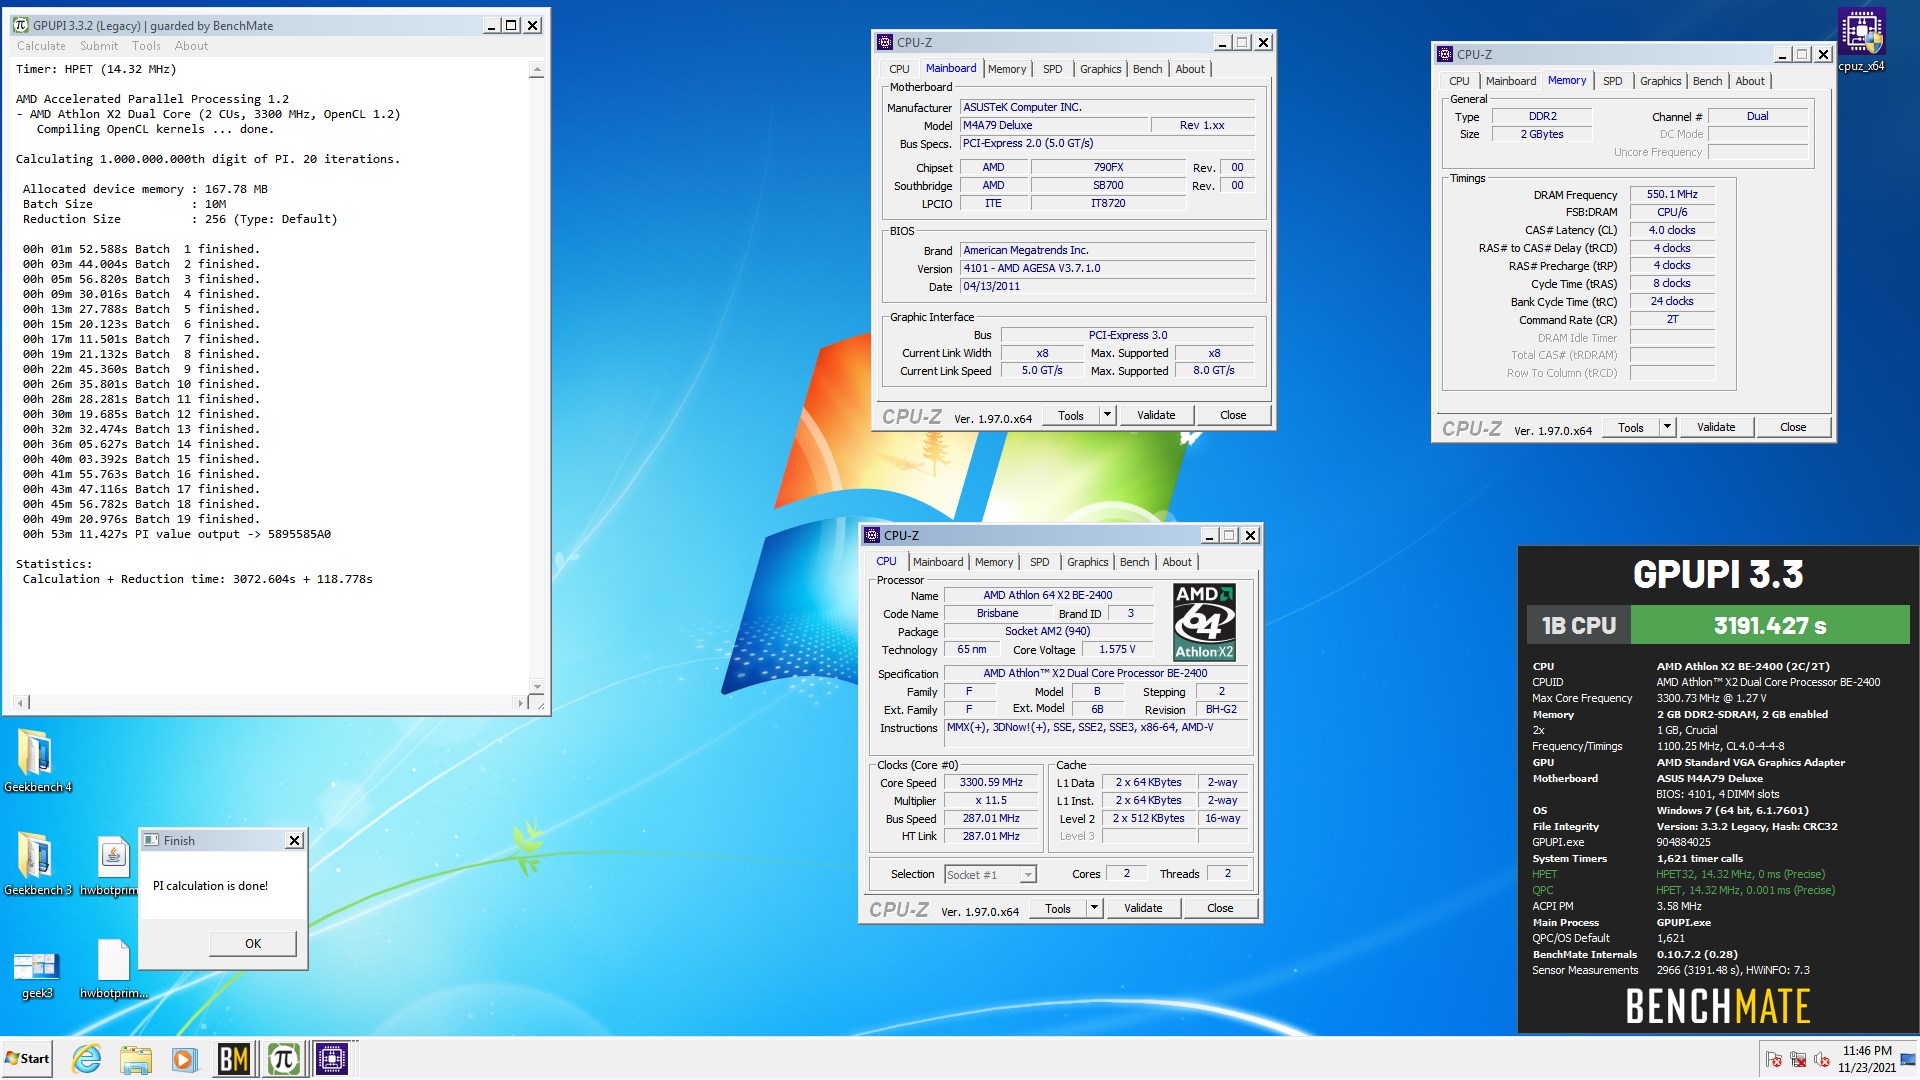1920x1080 pixels.
Task: Open the Geekbench 4 desktop folder
Action: (x=37, y=760)
